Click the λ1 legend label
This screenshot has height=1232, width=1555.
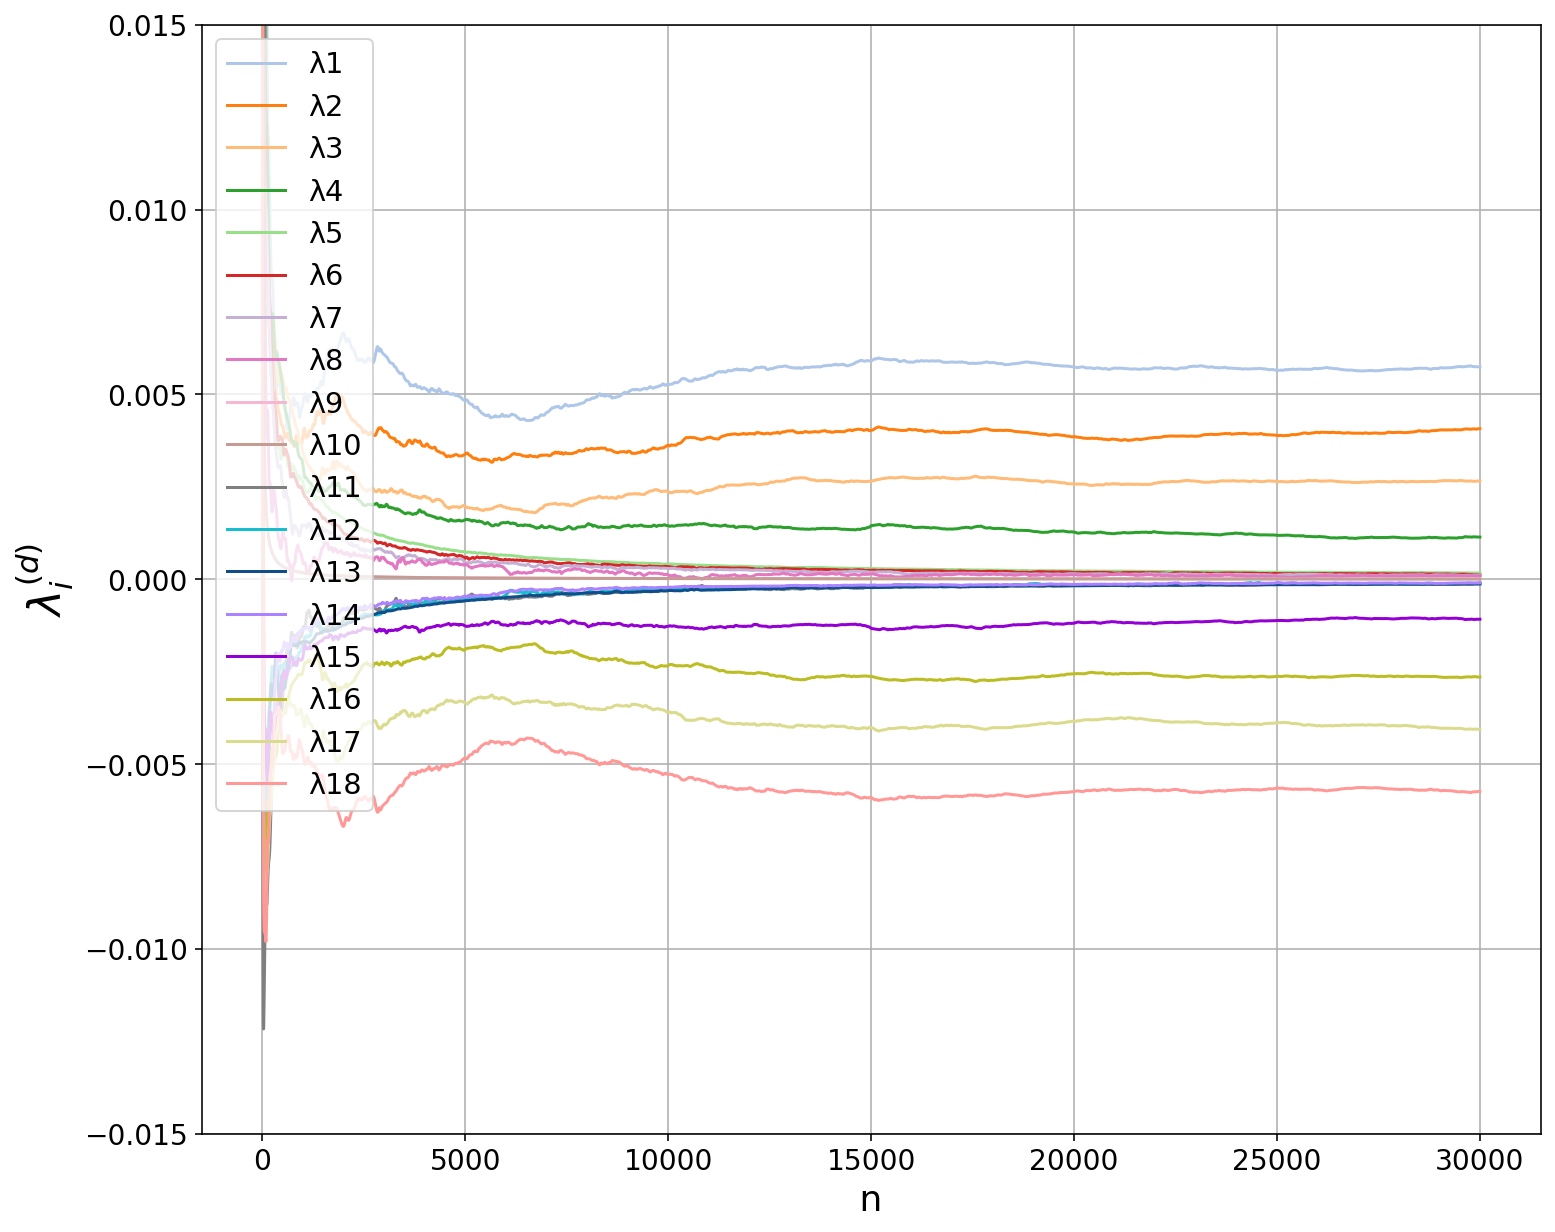(326, 64)
